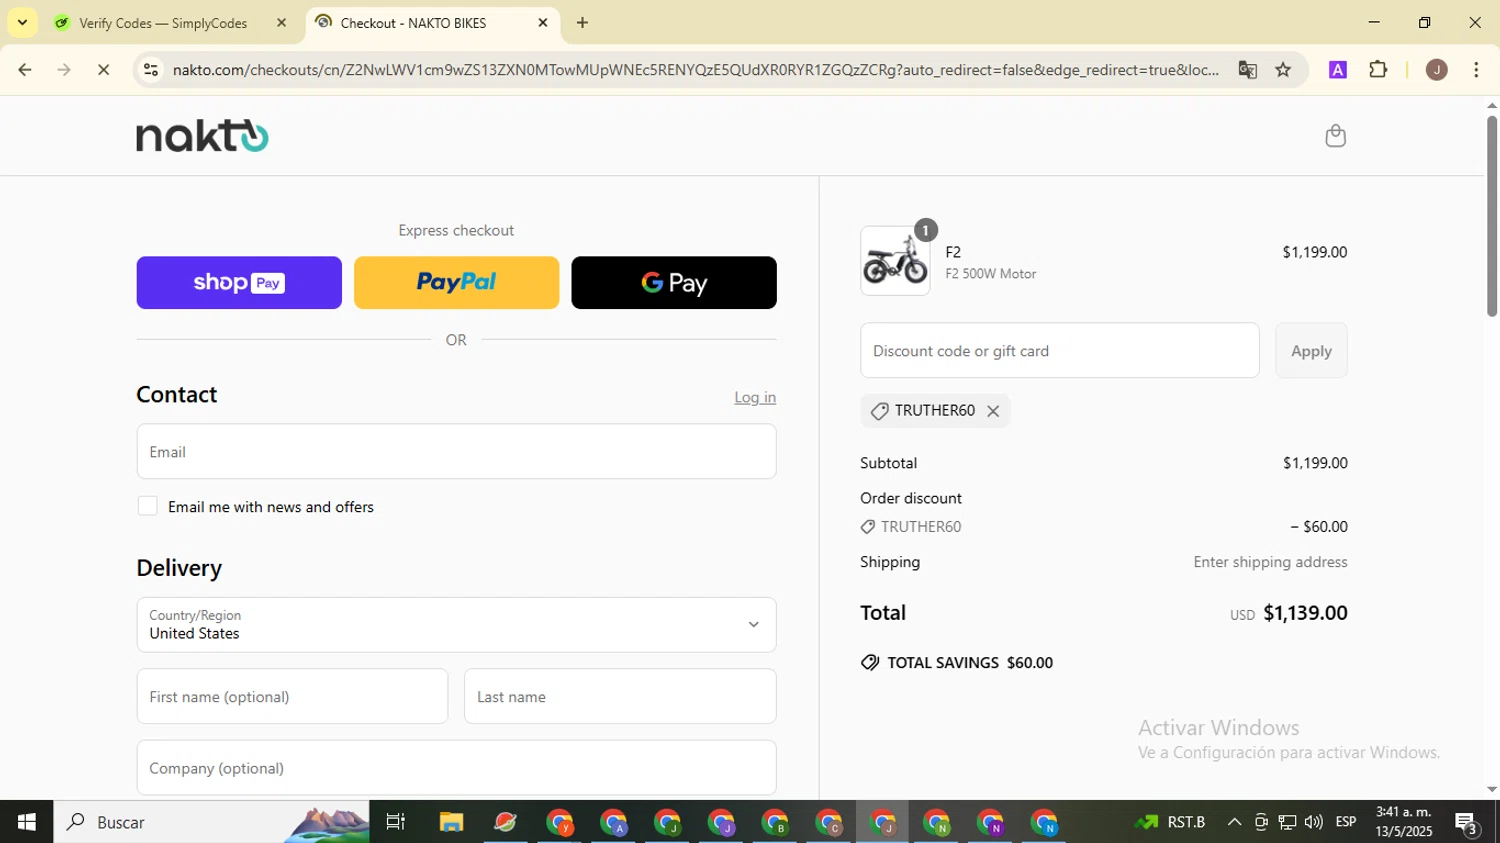View site information icon in address bar
Screen dimensions: 1500x843
click(x=150, y=70)
